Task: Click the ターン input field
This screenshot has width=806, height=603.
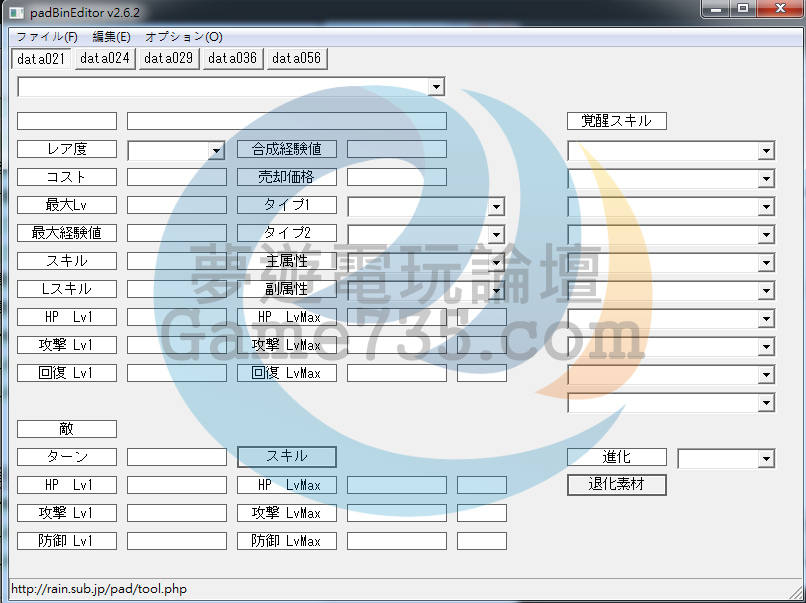Action: [x=177, y=457]
